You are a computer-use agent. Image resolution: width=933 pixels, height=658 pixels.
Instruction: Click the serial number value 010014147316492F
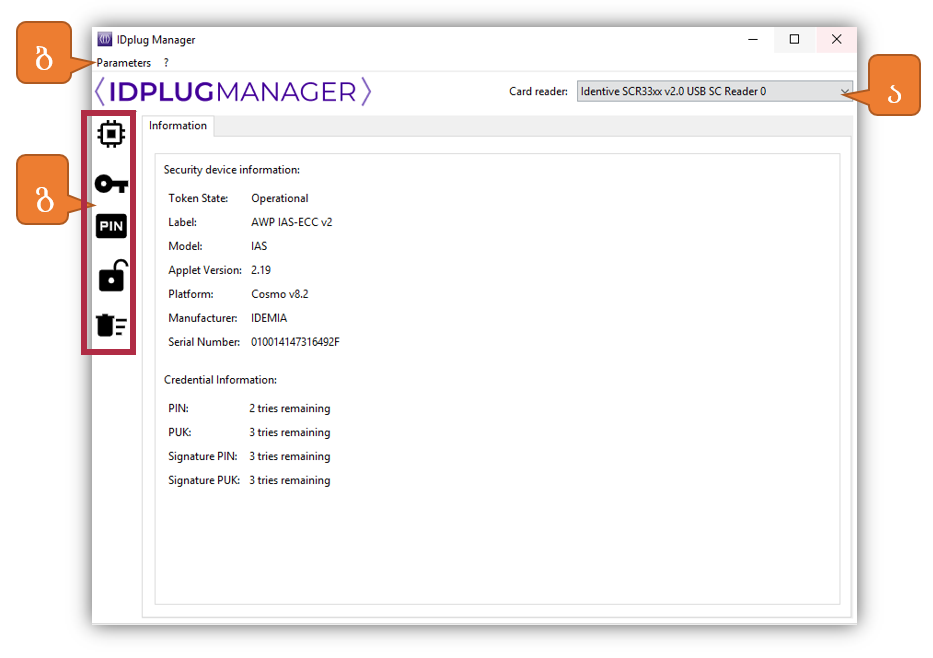[295, 342]
